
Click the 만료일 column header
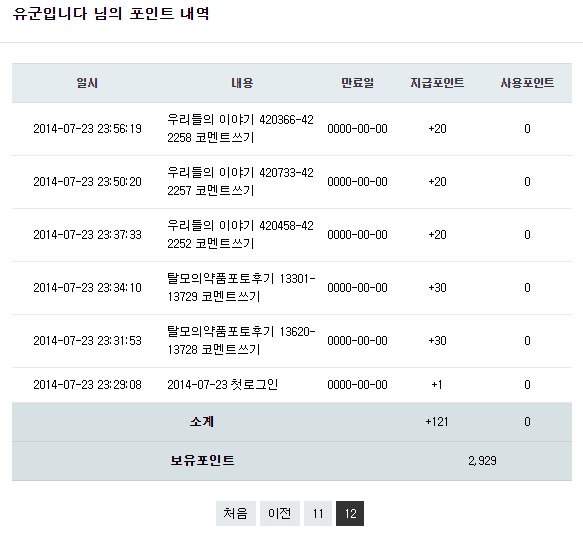coord(357,83)
